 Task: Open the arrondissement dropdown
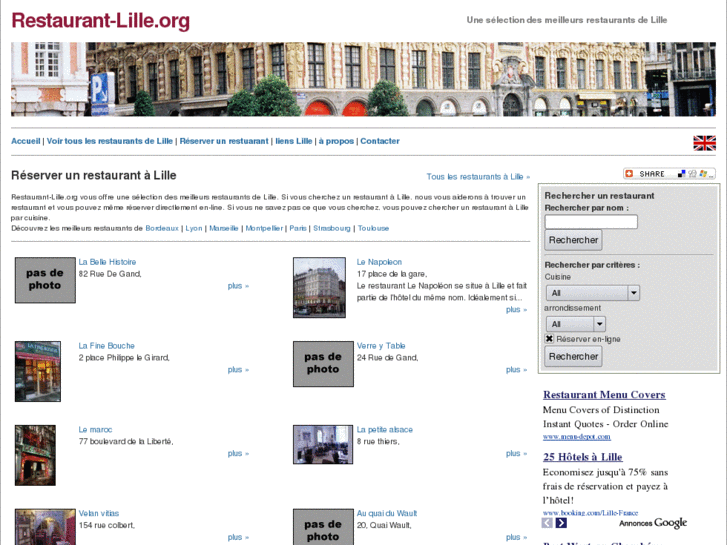click(576, 324)
